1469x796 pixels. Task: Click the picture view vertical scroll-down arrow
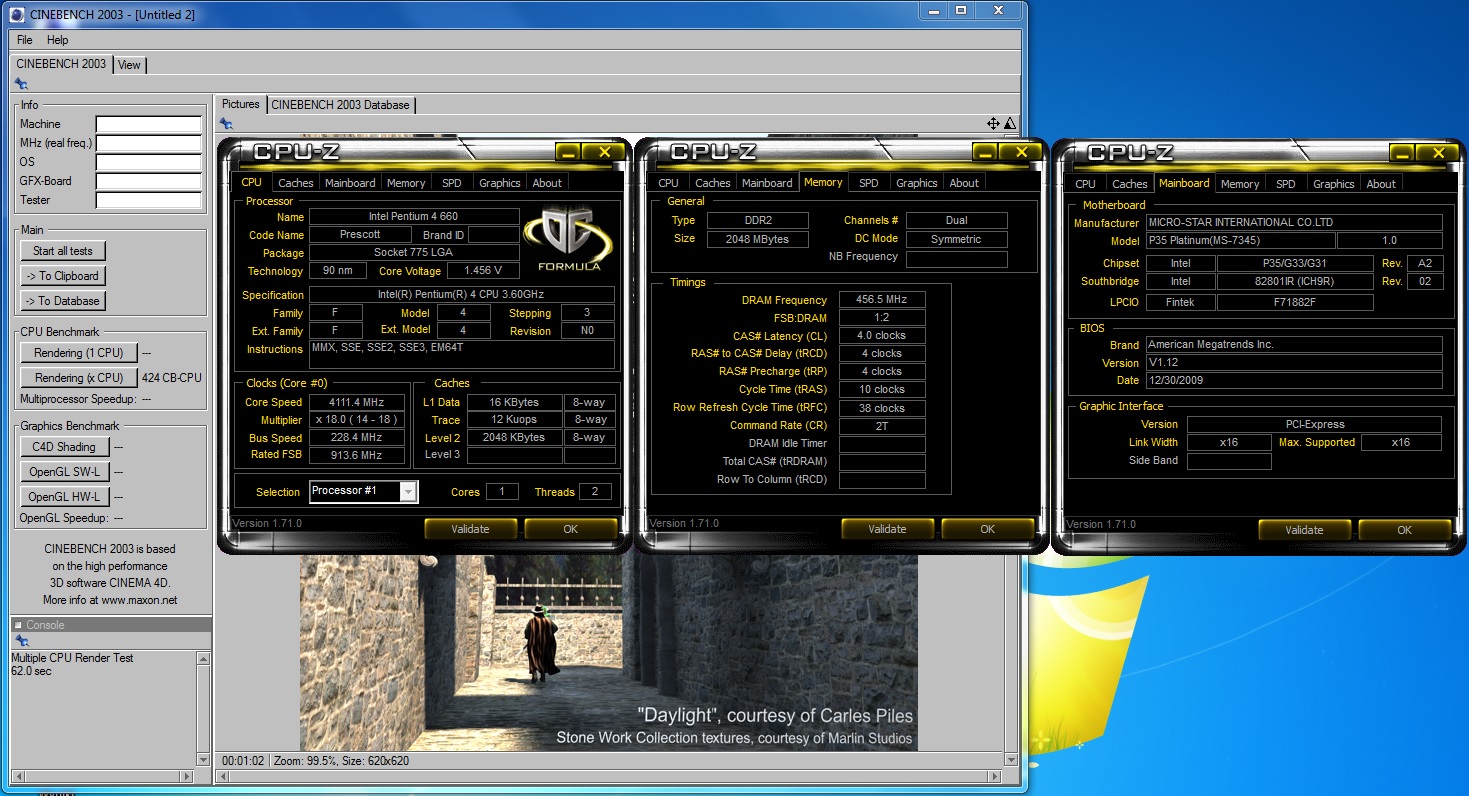pyautogui.click(x=1010, y=760)
